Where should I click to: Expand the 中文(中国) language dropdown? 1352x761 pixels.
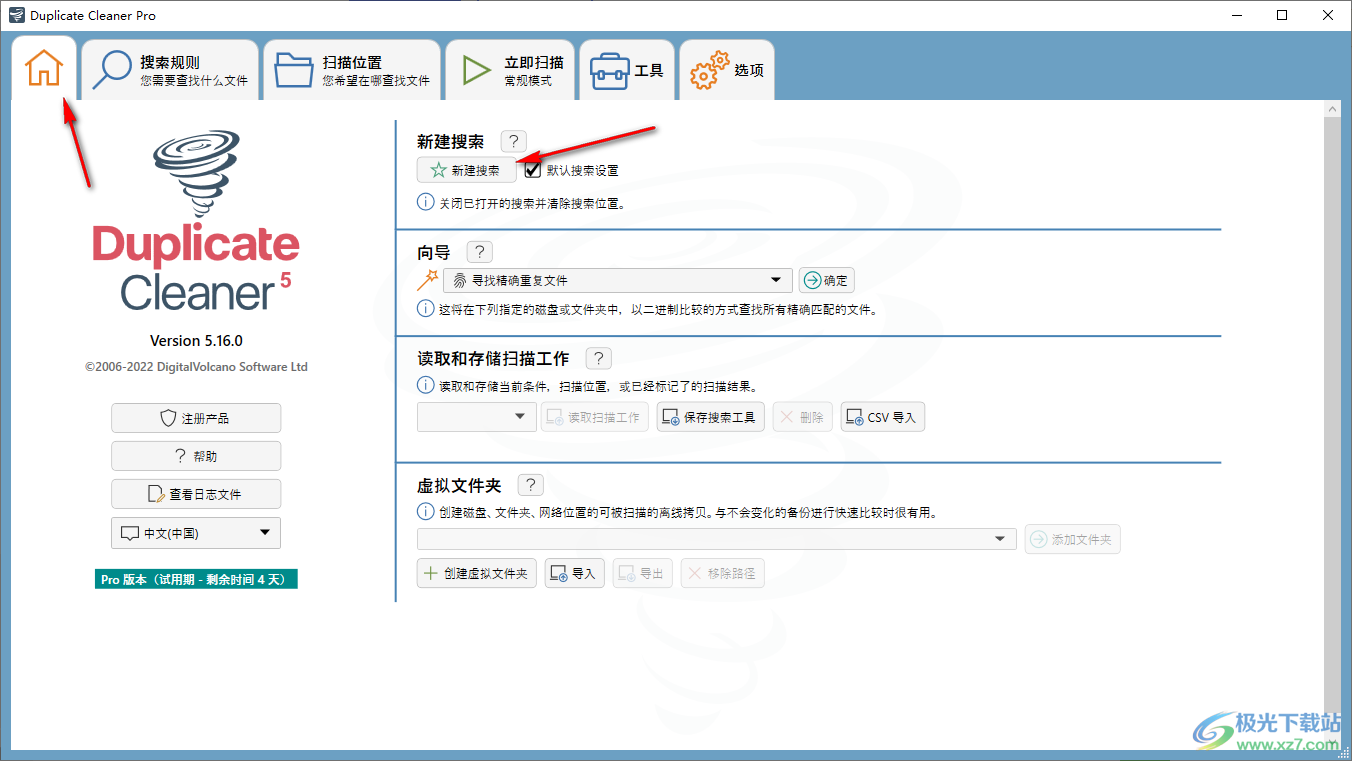click(x=196, y=533)
